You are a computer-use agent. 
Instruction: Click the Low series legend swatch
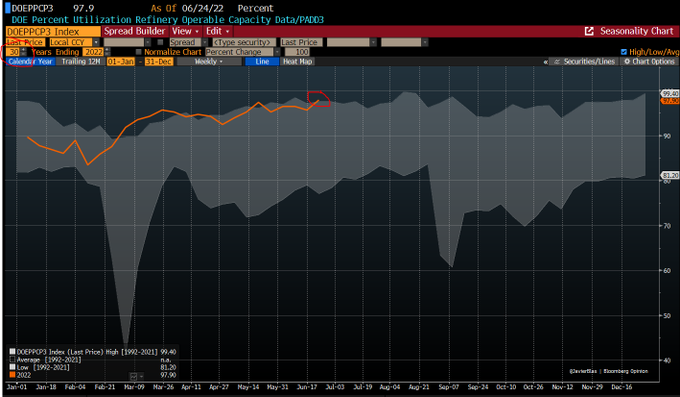click(13, 367)
